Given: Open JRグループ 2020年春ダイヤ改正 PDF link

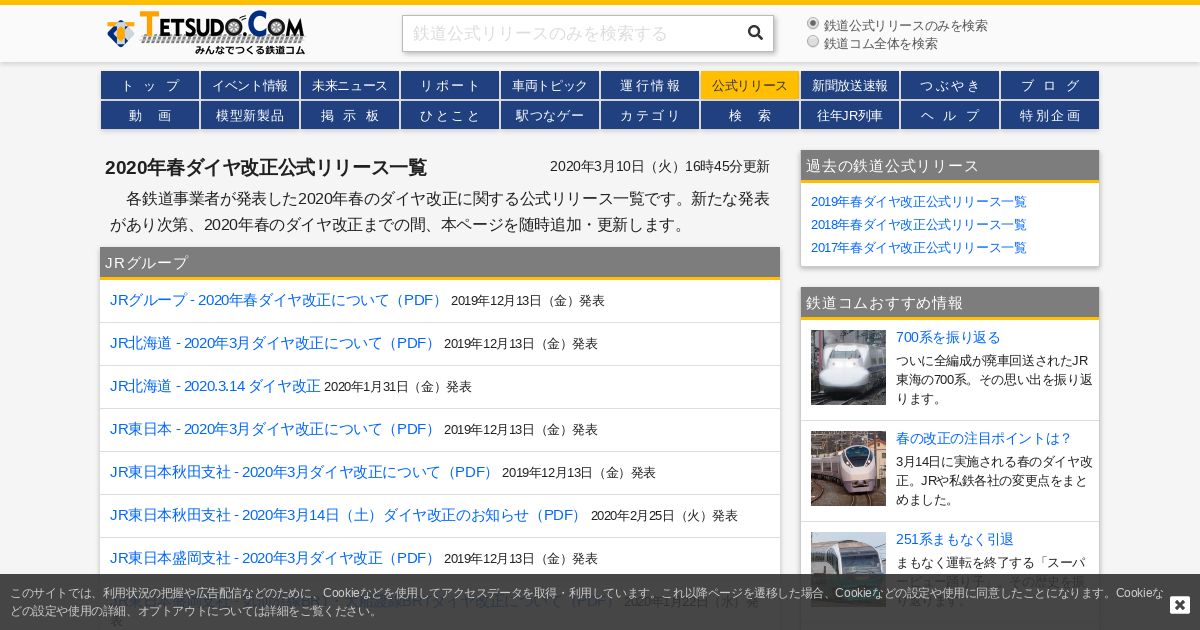Looking at the screenshot, I should pyautogui.click(x=278, y=300).
